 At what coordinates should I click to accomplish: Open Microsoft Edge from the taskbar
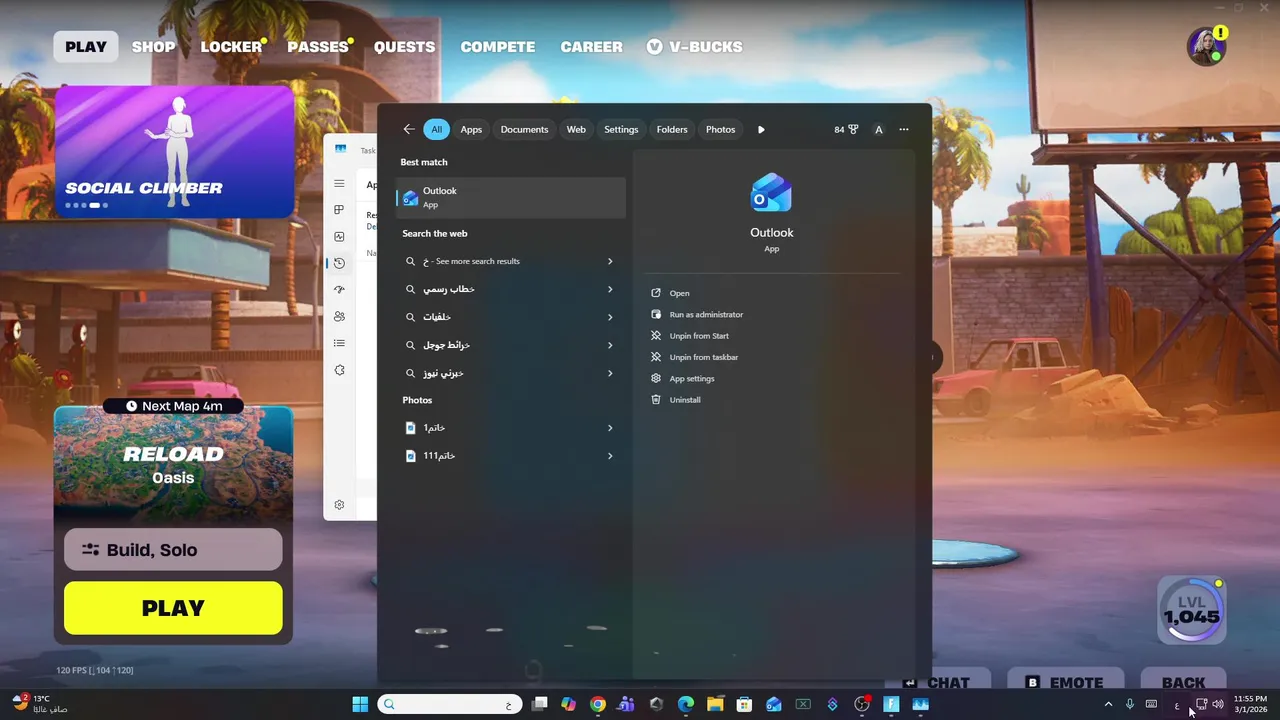pyautogui.click(x=685, y=704)
